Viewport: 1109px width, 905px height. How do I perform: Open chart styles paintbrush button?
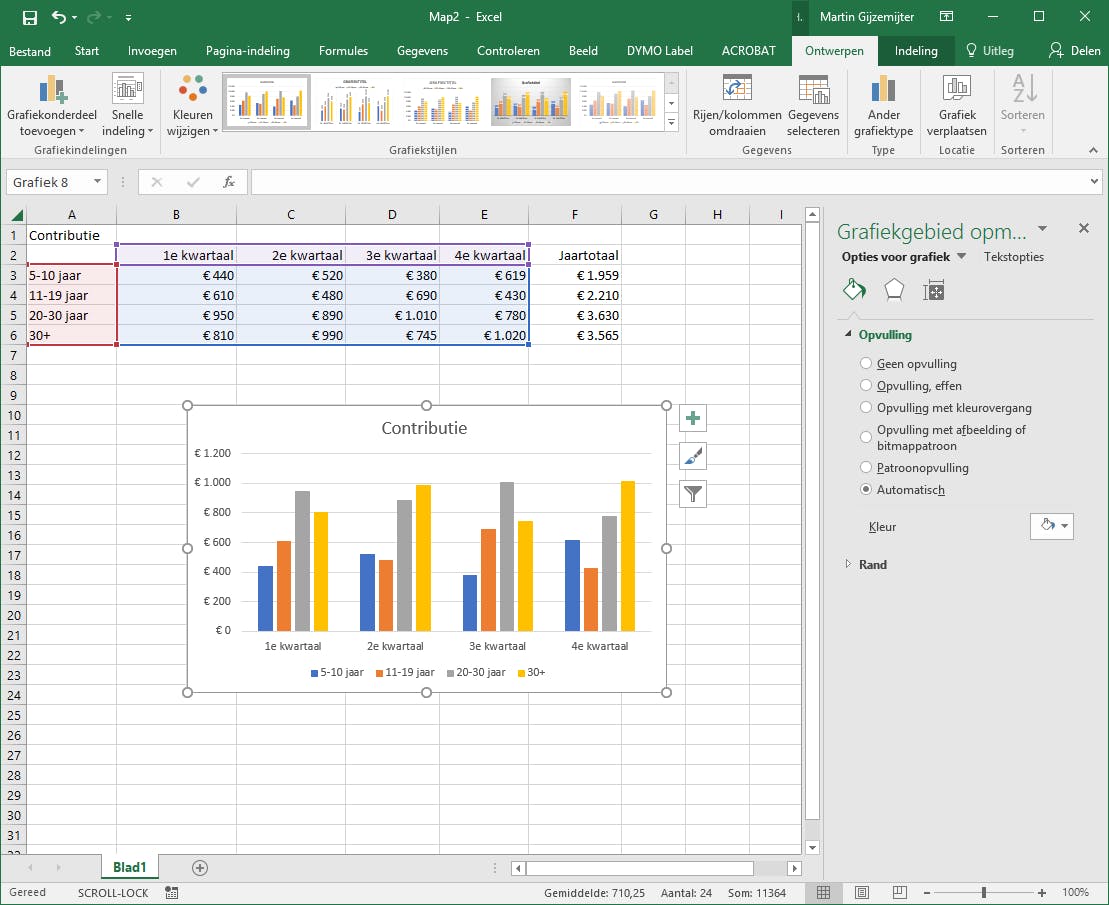coord(693,456)
